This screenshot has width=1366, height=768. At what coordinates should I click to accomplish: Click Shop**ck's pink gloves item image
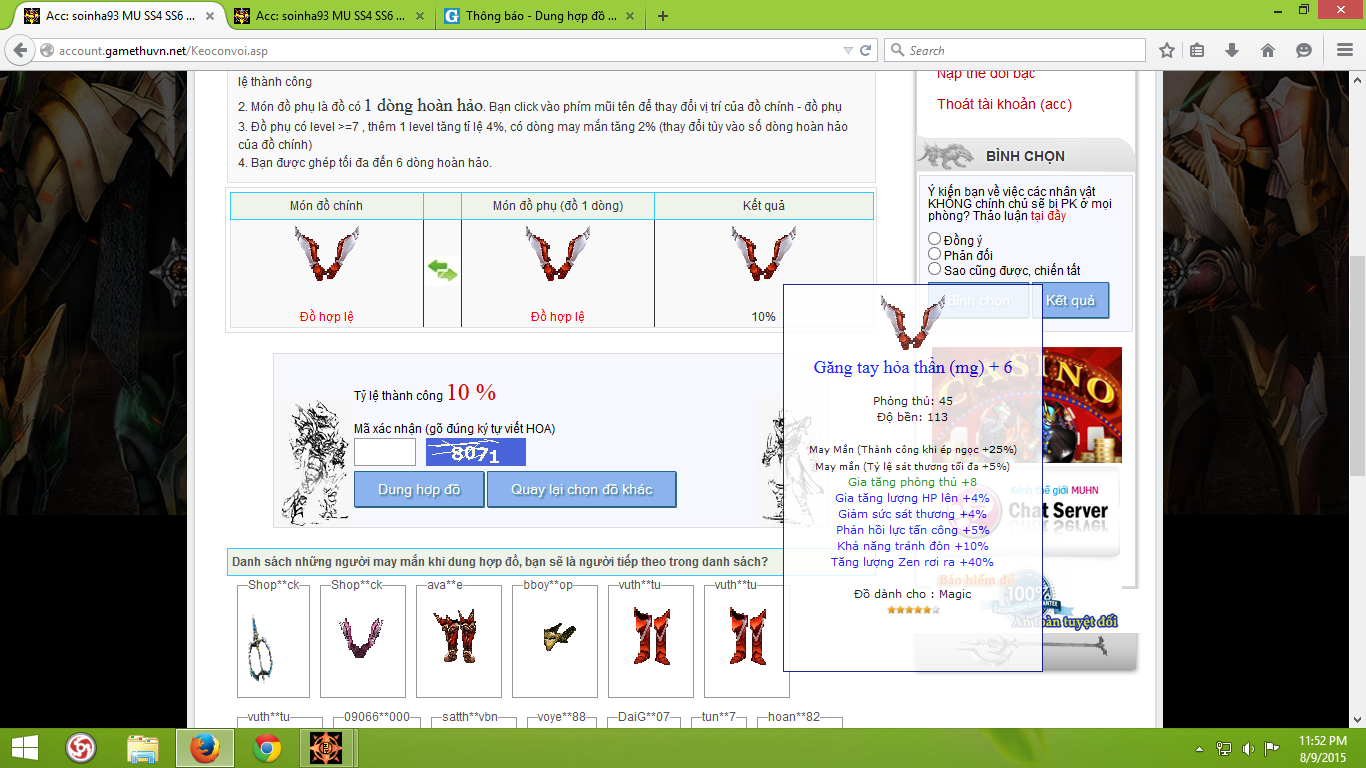click(x=363, y=638)
